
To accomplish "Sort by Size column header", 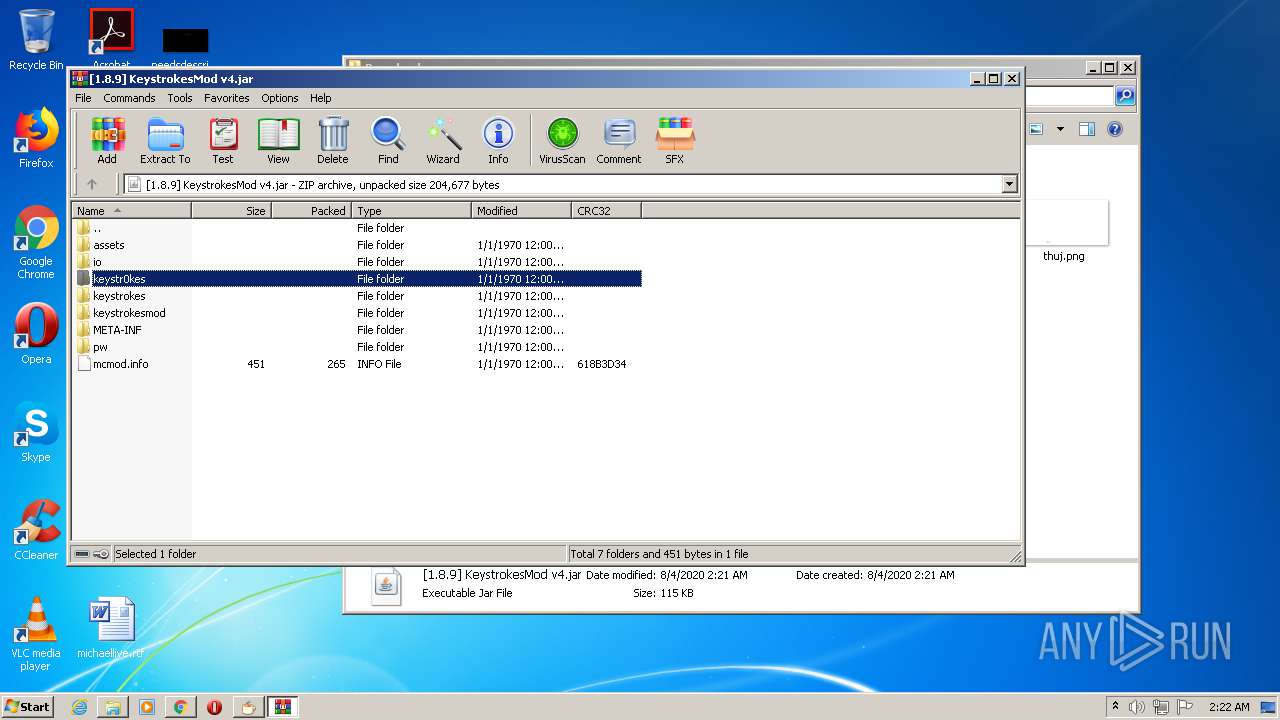I will pyautogui.click(x=231, y=211).
